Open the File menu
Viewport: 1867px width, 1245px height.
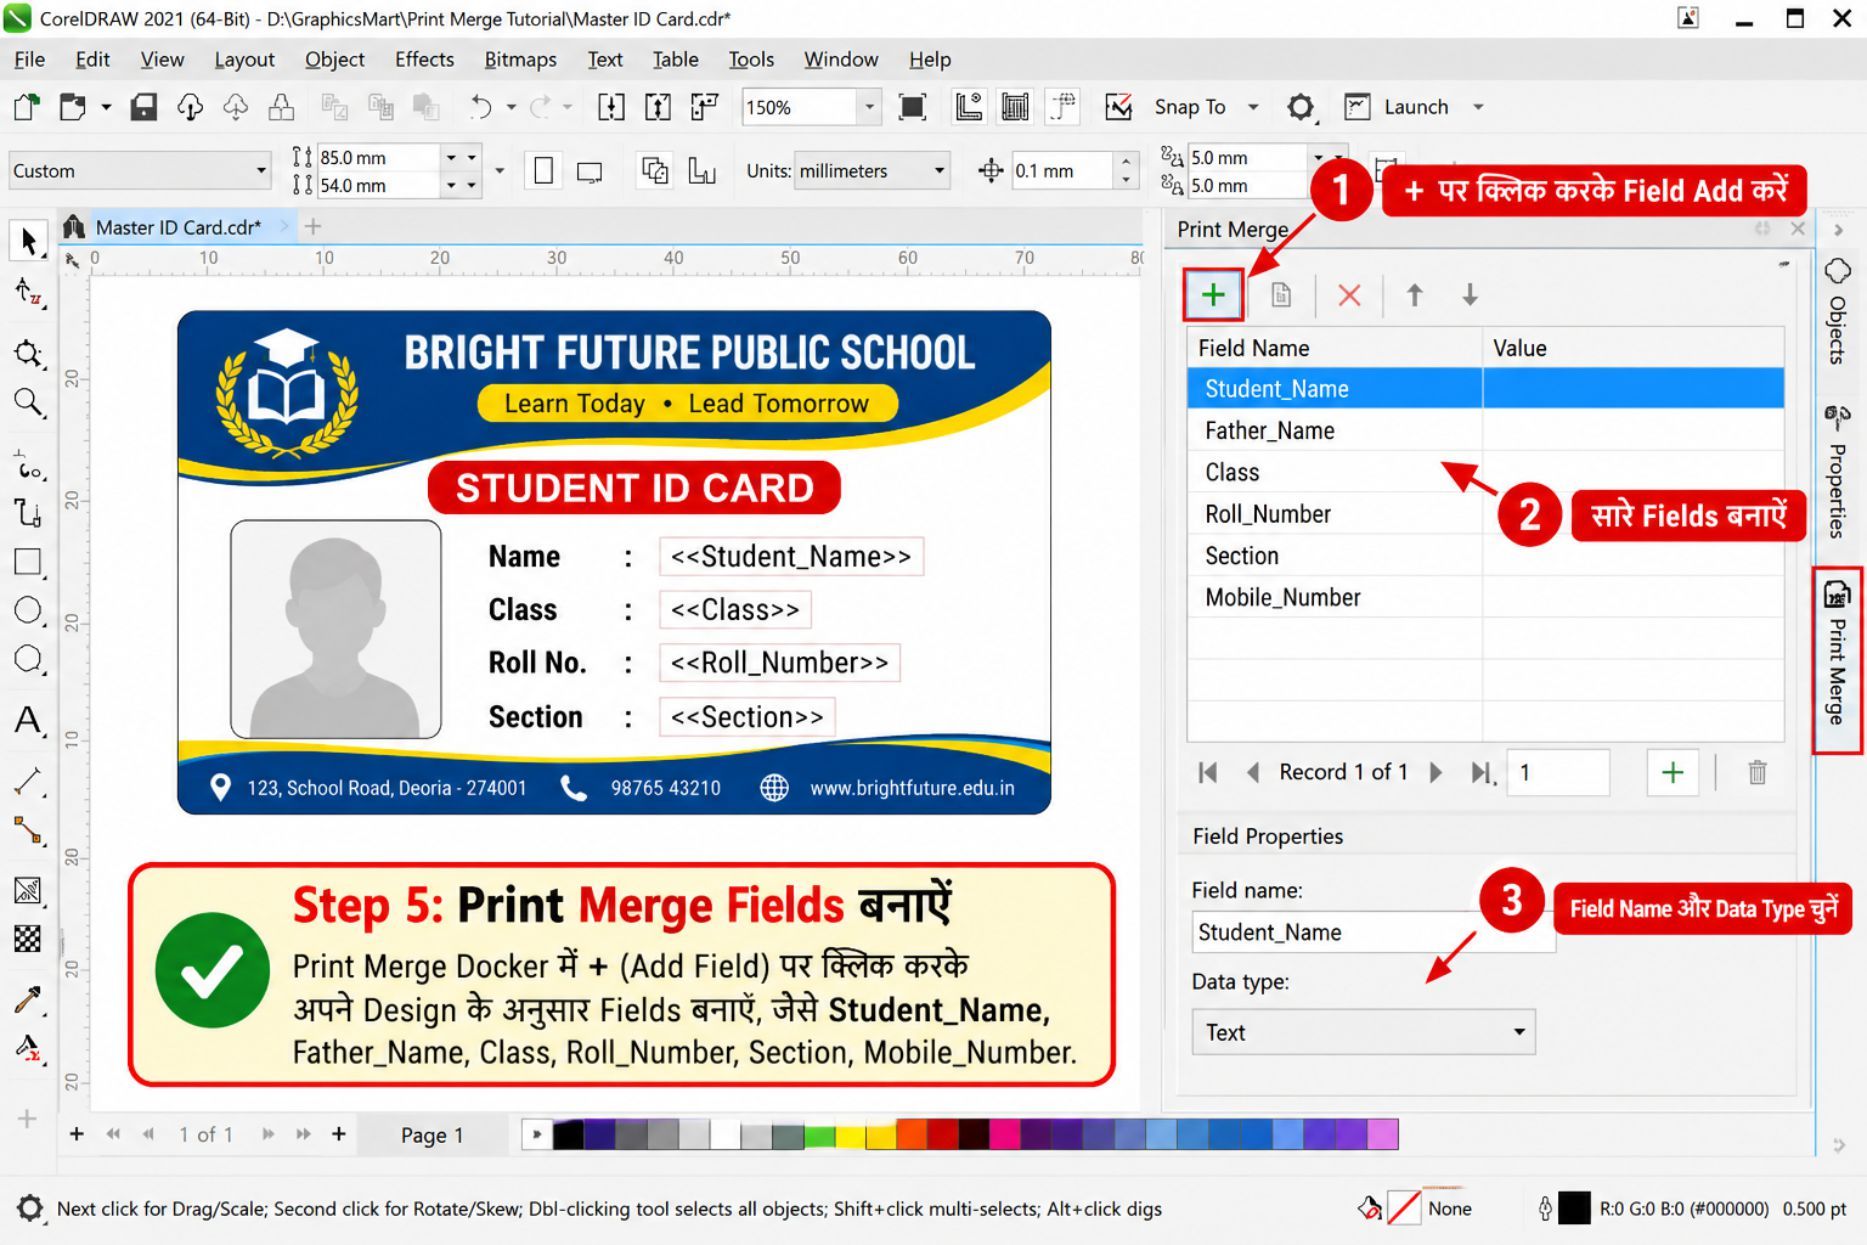(29, 60)
